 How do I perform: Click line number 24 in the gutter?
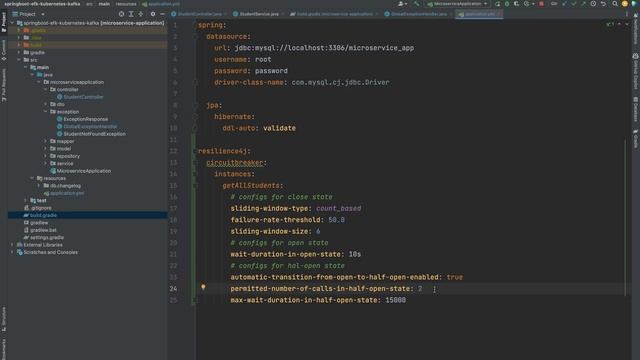tap(173, 289)
